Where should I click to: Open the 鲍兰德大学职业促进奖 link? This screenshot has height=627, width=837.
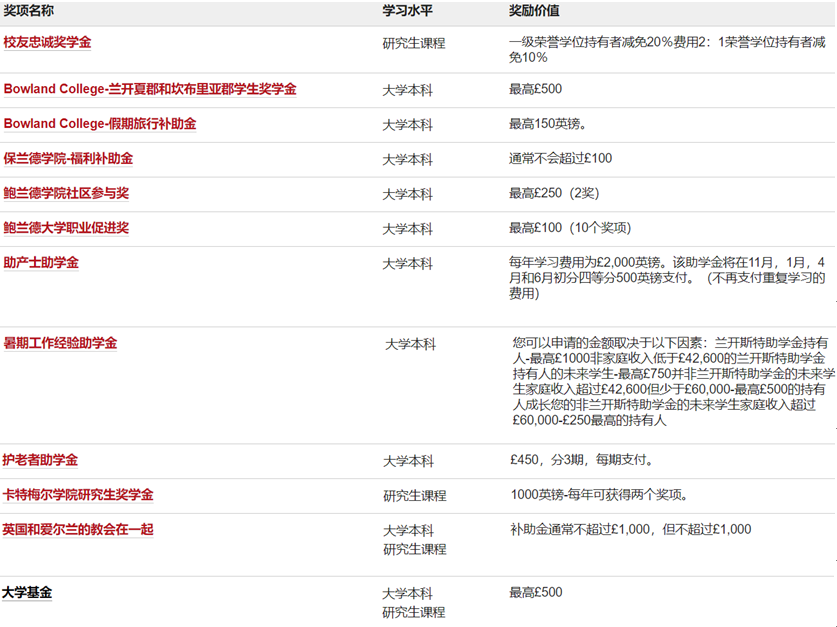66,228
